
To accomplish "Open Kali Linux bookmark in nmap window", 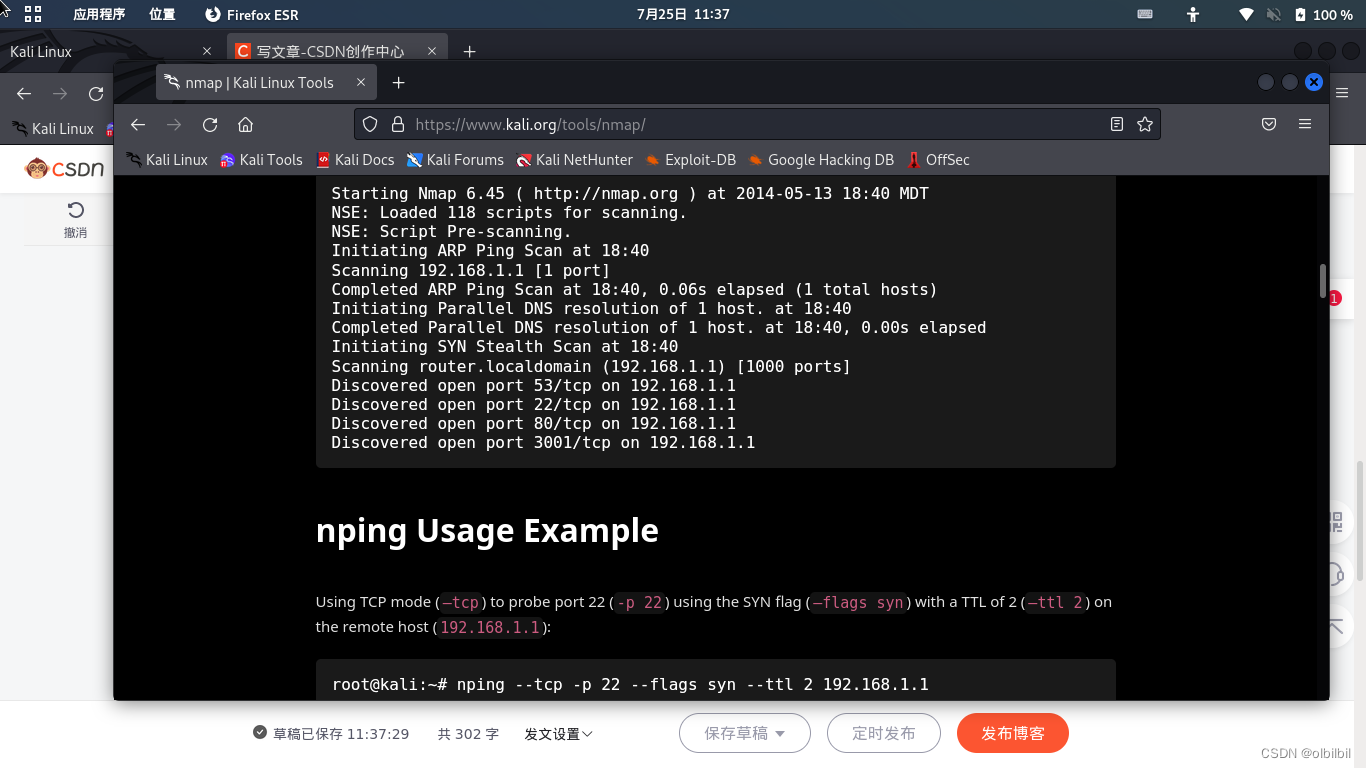I will coord(167,160).
